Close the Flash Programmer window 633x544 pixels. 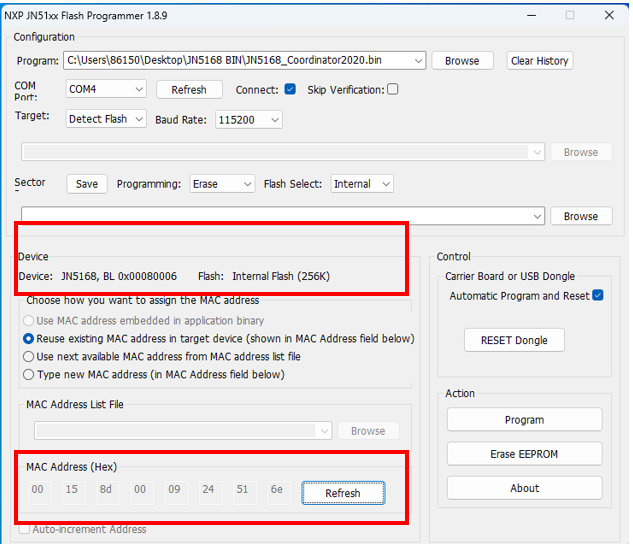(x=609, y=15)
